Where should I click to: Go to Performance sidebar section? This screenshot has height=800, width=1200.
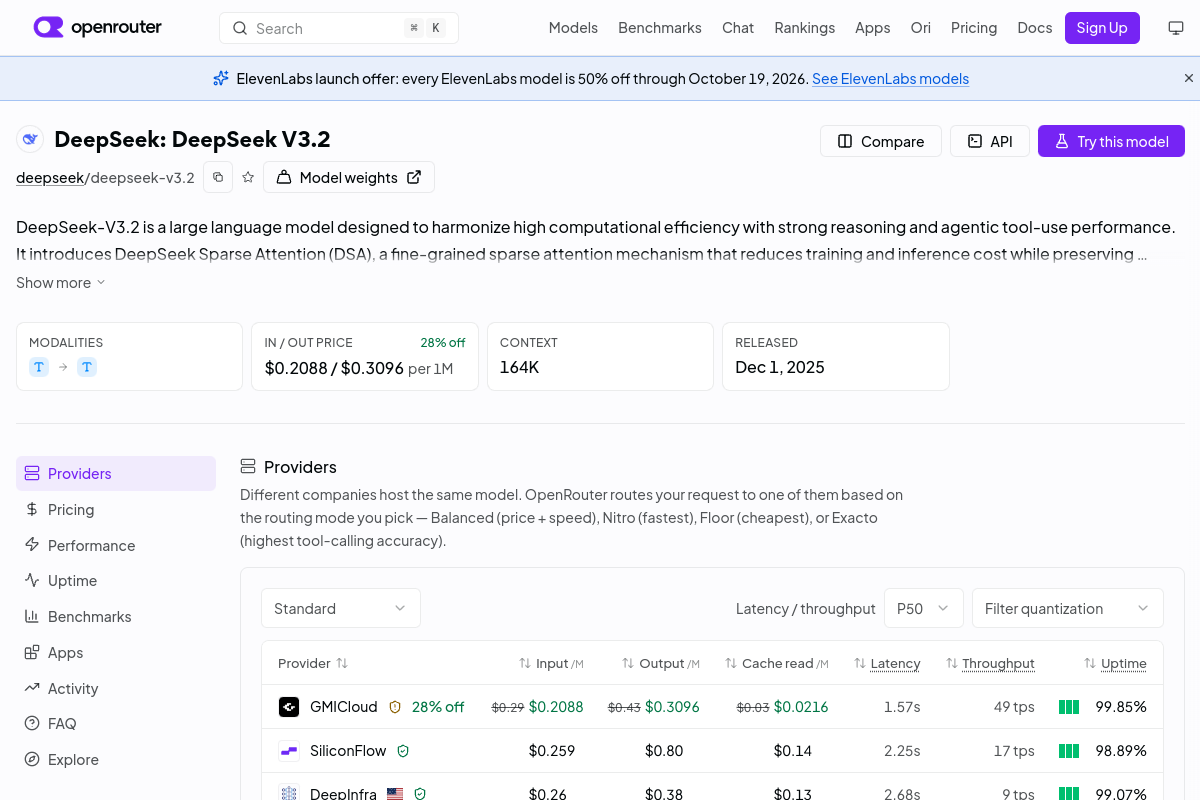click(116, 545)
